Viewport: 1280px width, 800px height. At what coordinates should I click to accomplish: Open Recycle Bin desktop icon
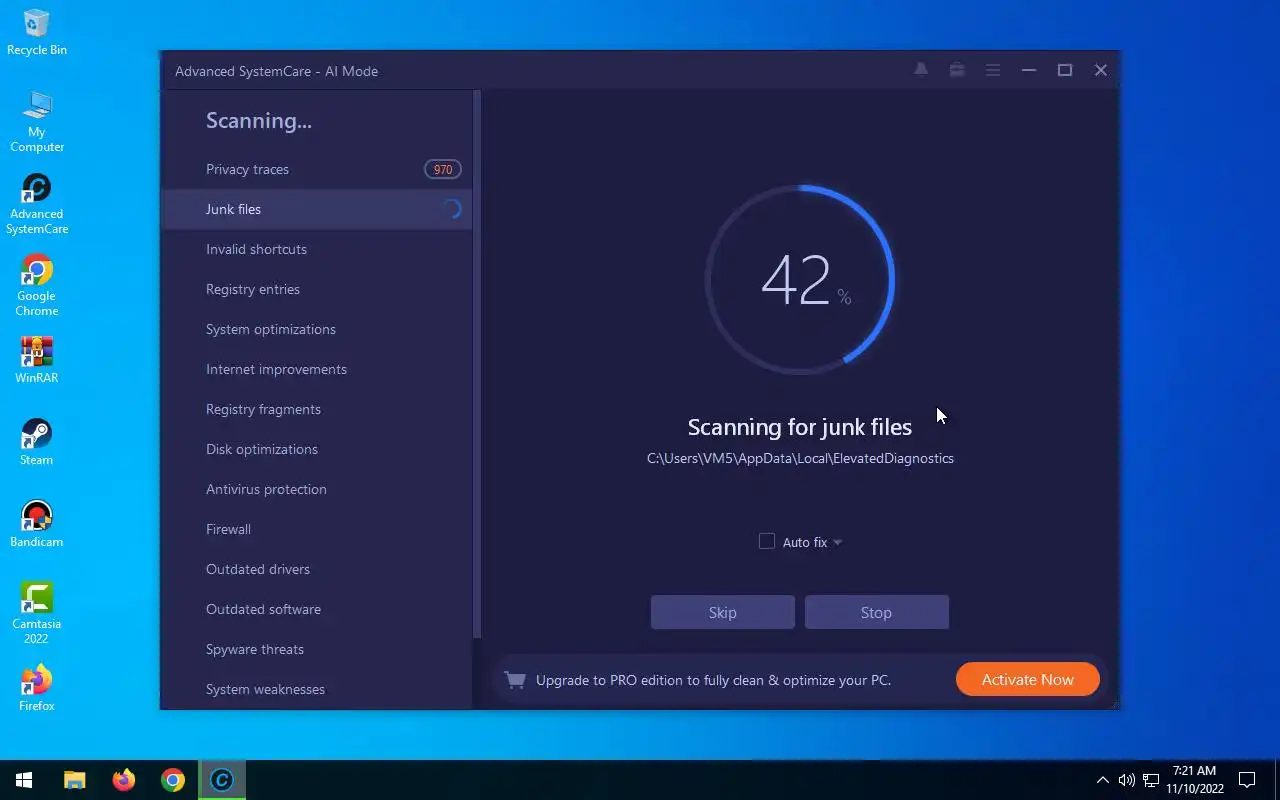[37, 32]
